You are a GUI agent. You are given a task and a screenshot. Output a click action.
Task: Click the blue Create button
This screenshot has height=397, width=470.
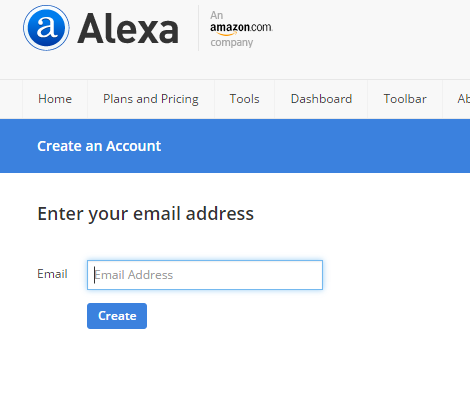point(117,316)
